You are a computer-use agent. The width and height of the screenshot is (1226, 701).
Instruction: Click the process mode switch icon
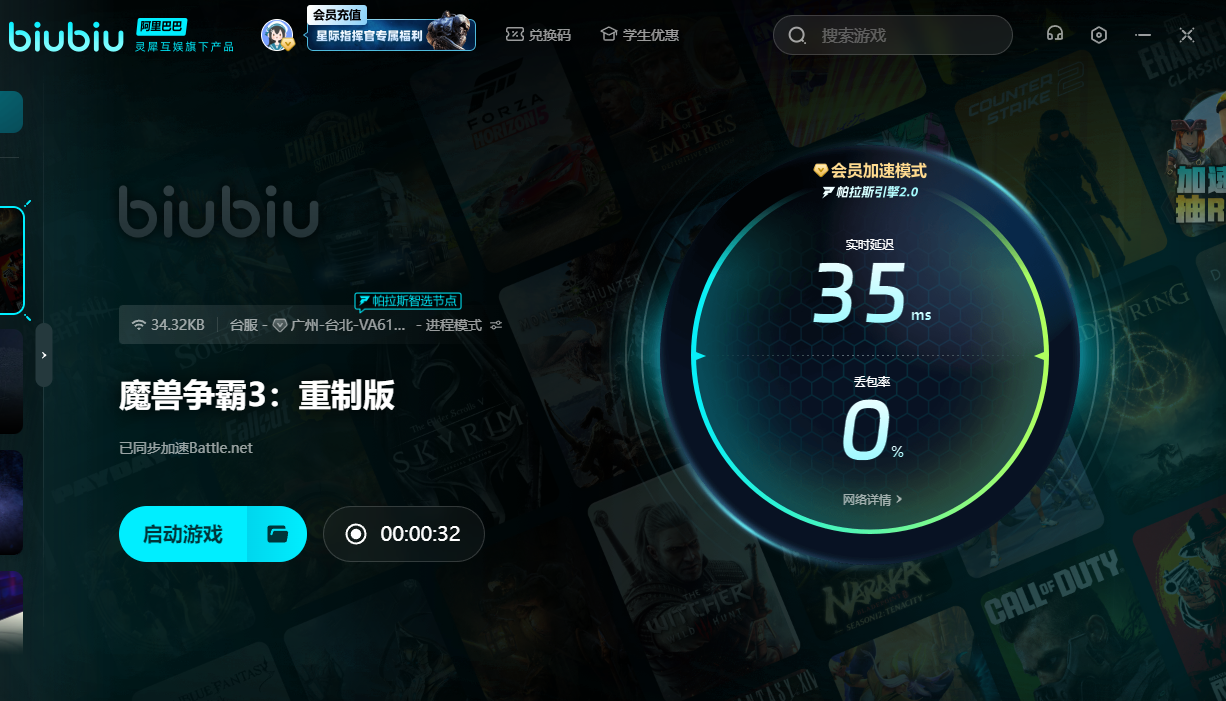496,325
